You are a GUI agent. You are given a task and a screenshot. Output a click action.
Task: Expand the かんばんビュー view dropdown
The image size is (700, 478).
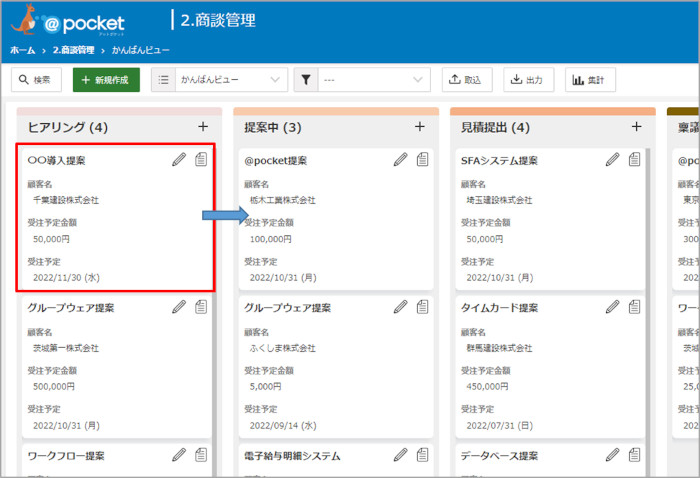coord(231,80)
